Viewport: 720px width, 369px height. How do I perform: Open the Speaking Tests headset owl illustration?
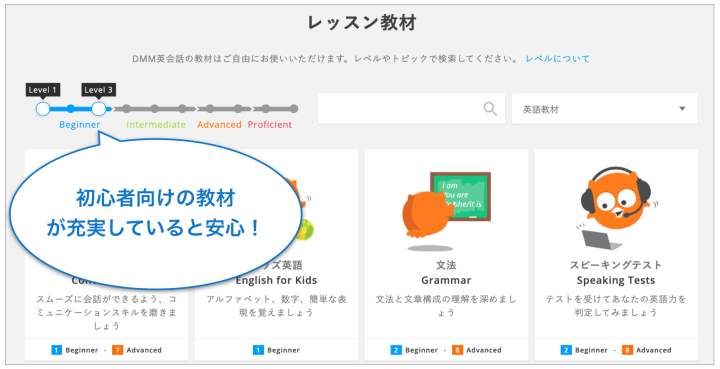pyautogui.click(x=615, y=207)
